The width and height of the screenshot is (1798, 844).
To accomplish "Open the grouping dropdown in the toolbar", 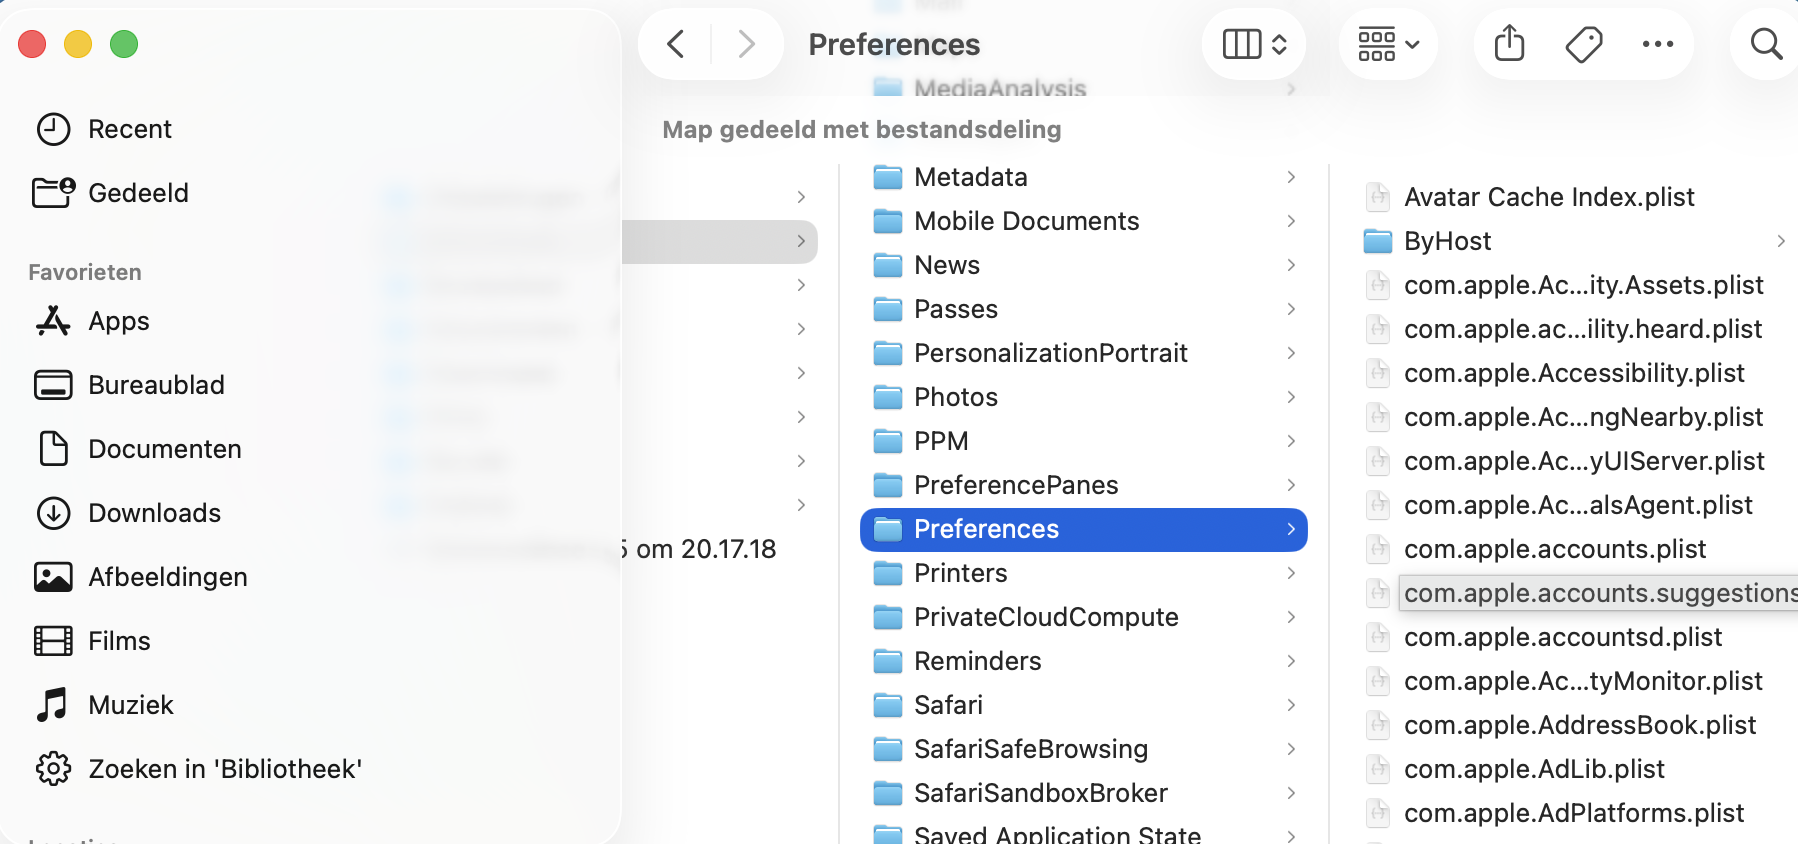I will (x=1388, y=44).
